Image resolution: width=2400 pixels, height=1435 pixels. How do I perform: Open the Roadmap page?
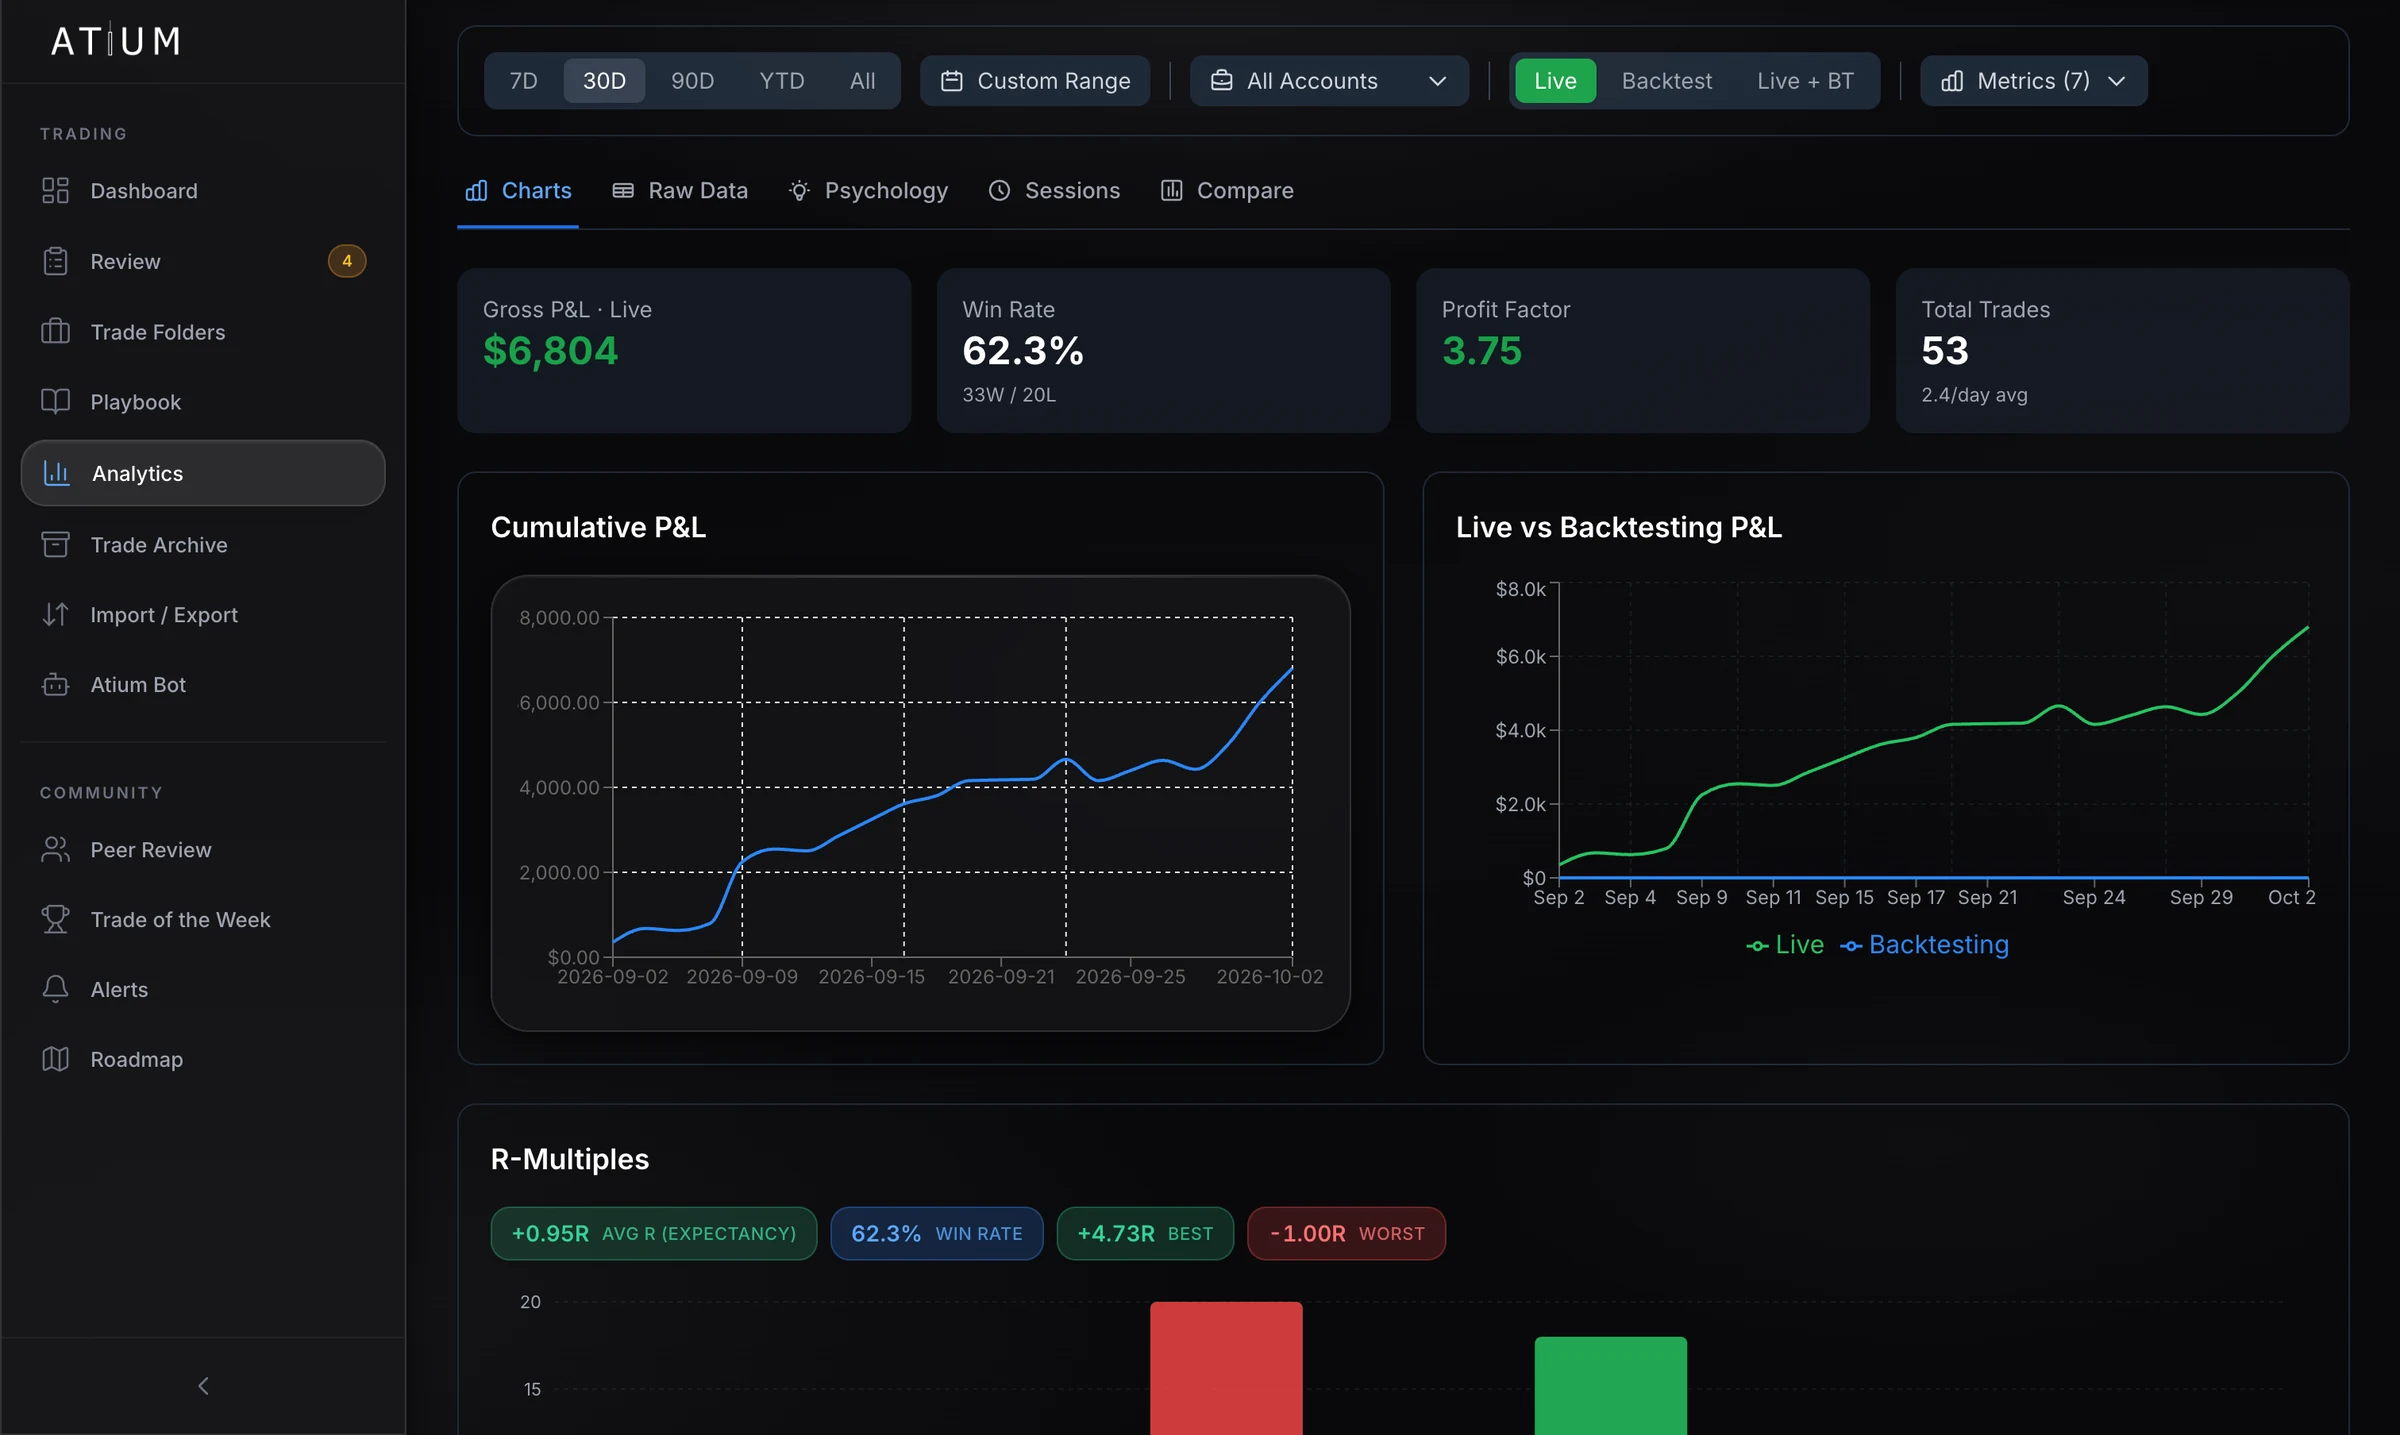tap(203, 1059)
